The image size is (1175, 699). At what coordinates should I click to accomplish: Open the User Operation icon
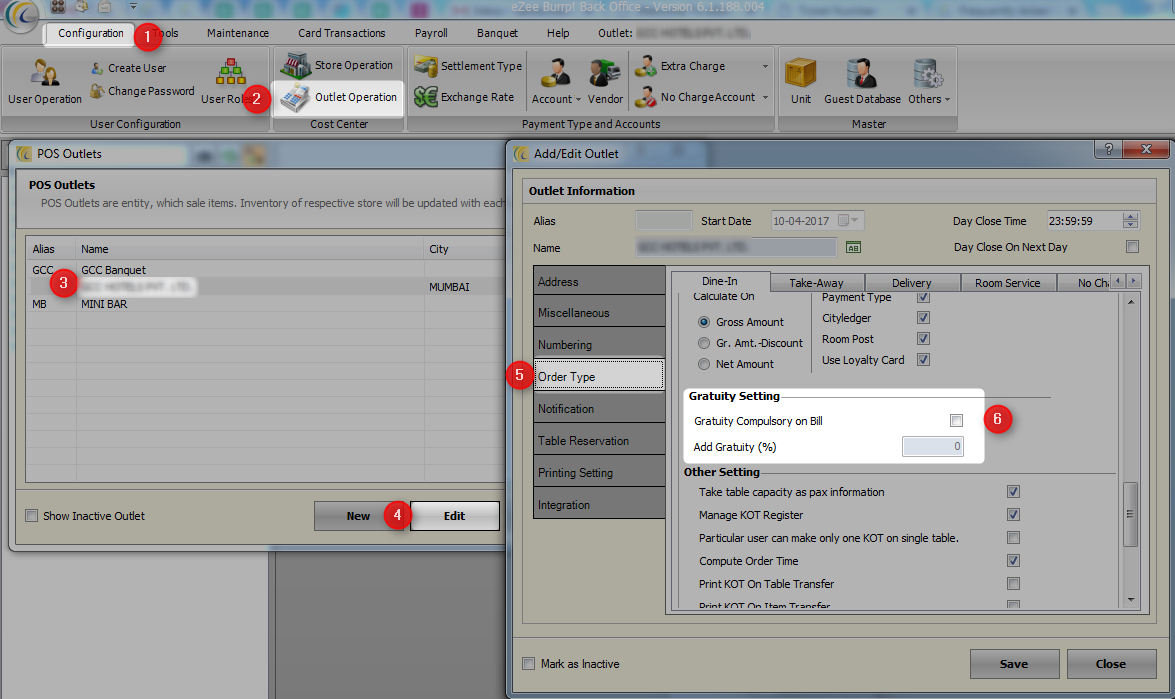44,82
